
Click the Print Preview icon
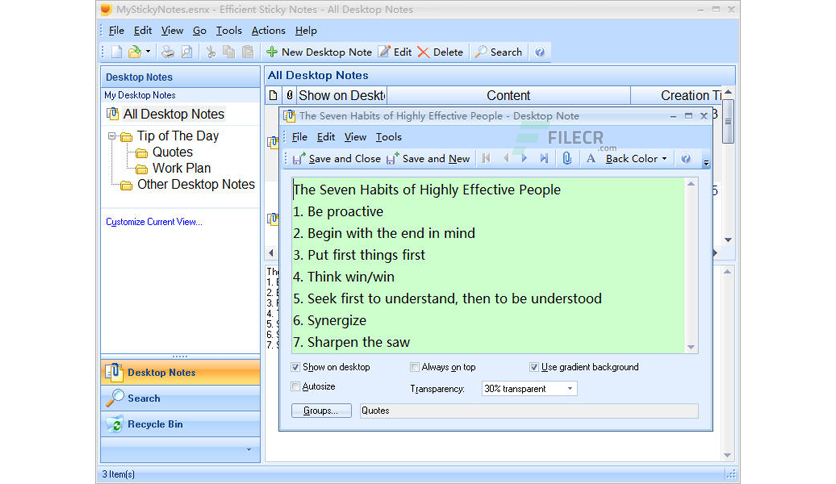(187, 52)
